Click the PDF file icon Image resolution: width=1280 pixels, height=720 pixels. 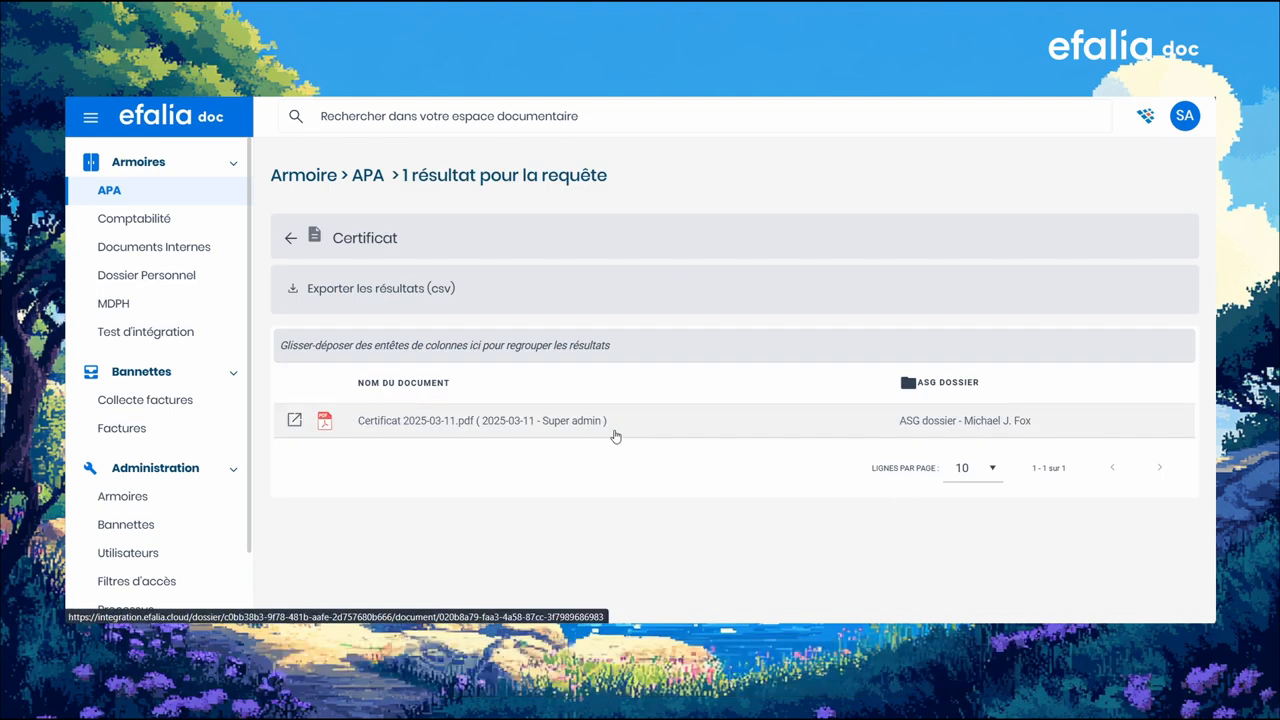click(324, 420)
